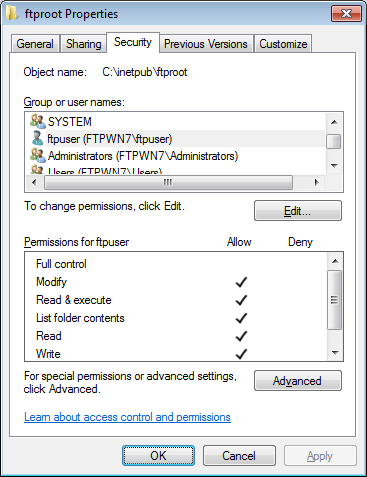Follow Learn about access control link
Screen dimensions: 367x477
(x=127, y=417)
